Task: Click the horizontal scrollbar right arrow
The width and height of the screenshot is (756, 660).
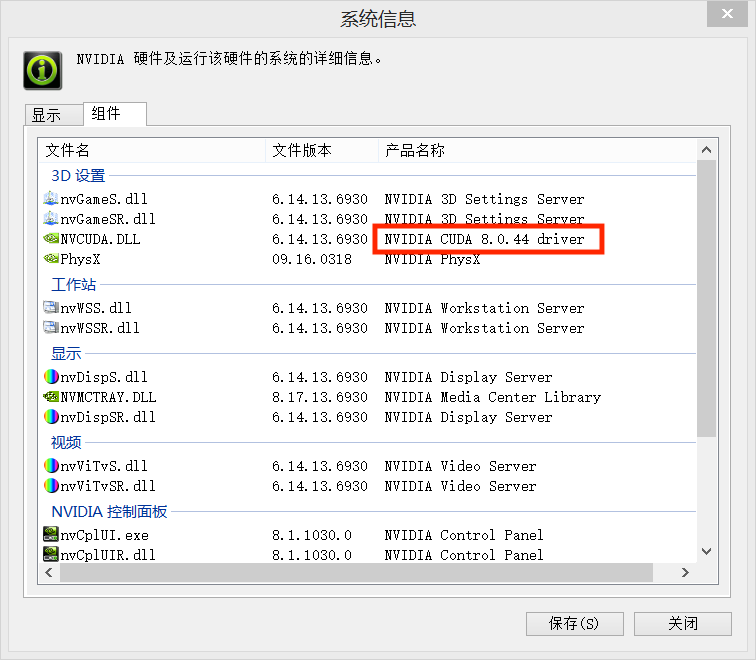Action: click(685, 572)
